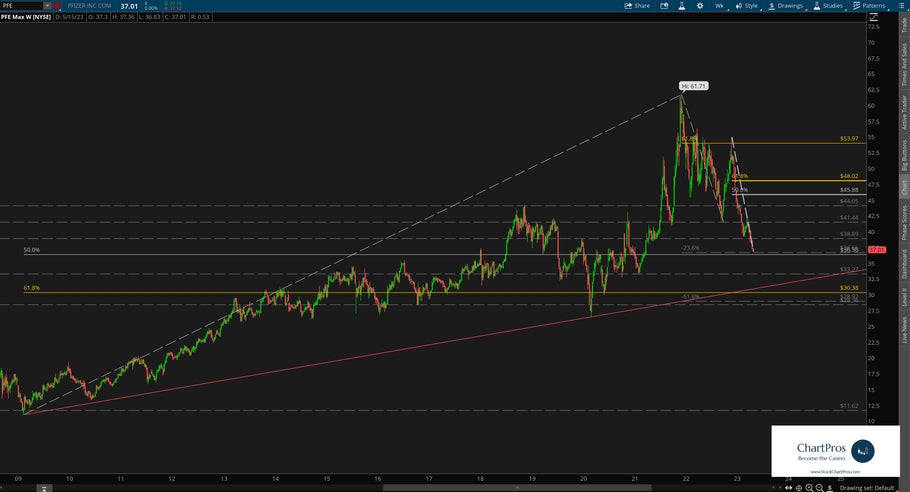Viewport: 910px width, 492px height.
Task: Click the zoom out magnifier icon
Action: tap(819, 488)
